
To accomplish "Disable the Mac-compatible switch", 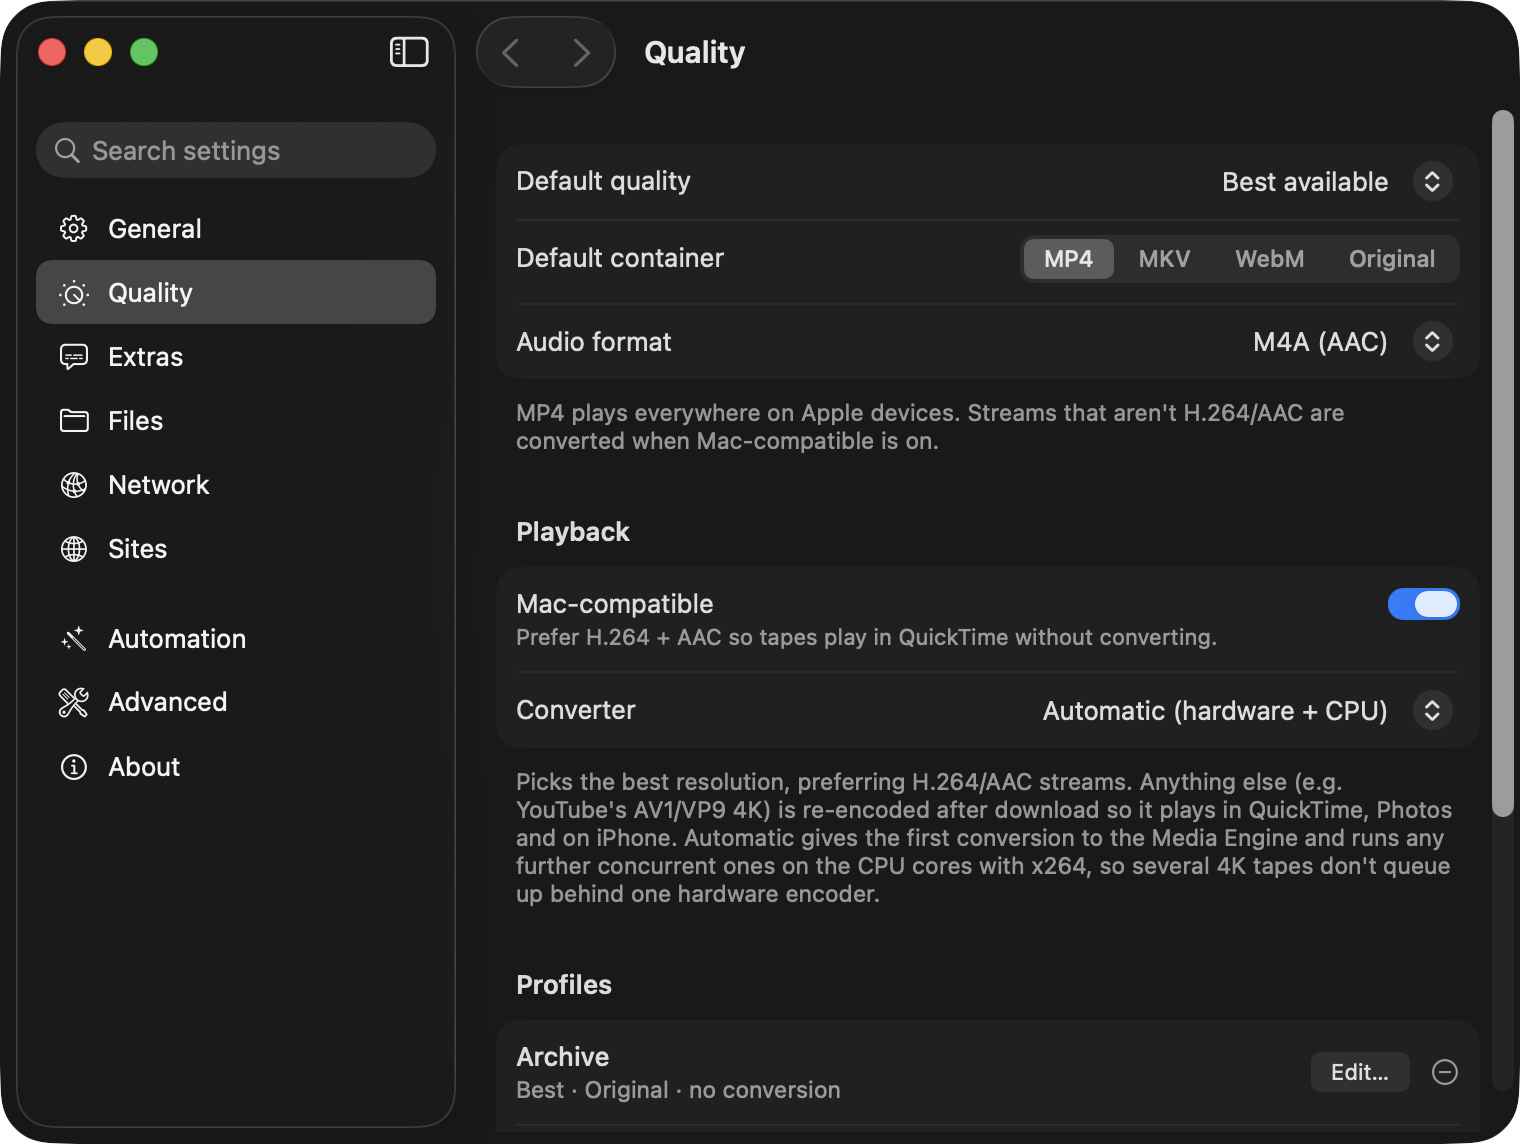I will coord(1423,604).
